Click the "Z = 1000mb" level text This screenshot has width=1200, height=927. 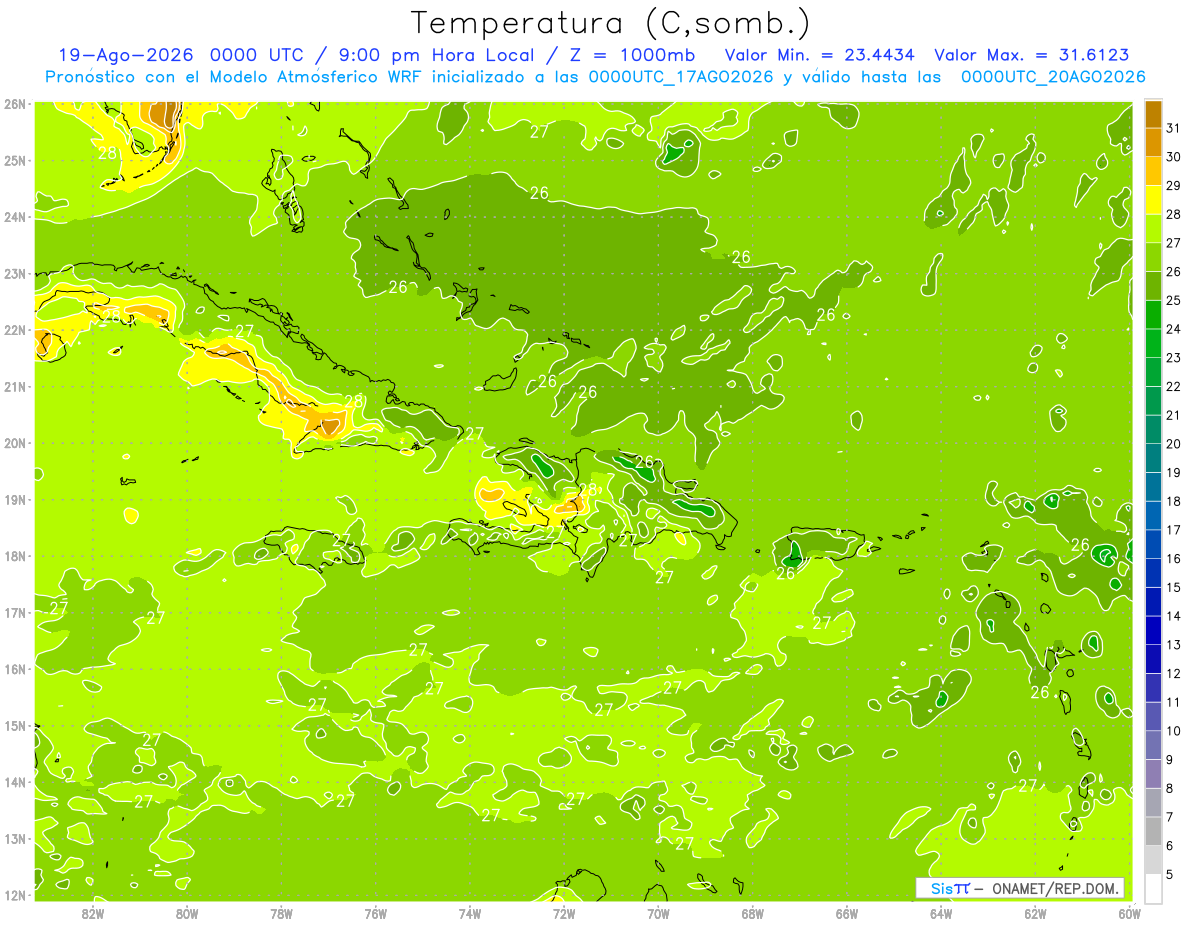click(x=632, y=55)
